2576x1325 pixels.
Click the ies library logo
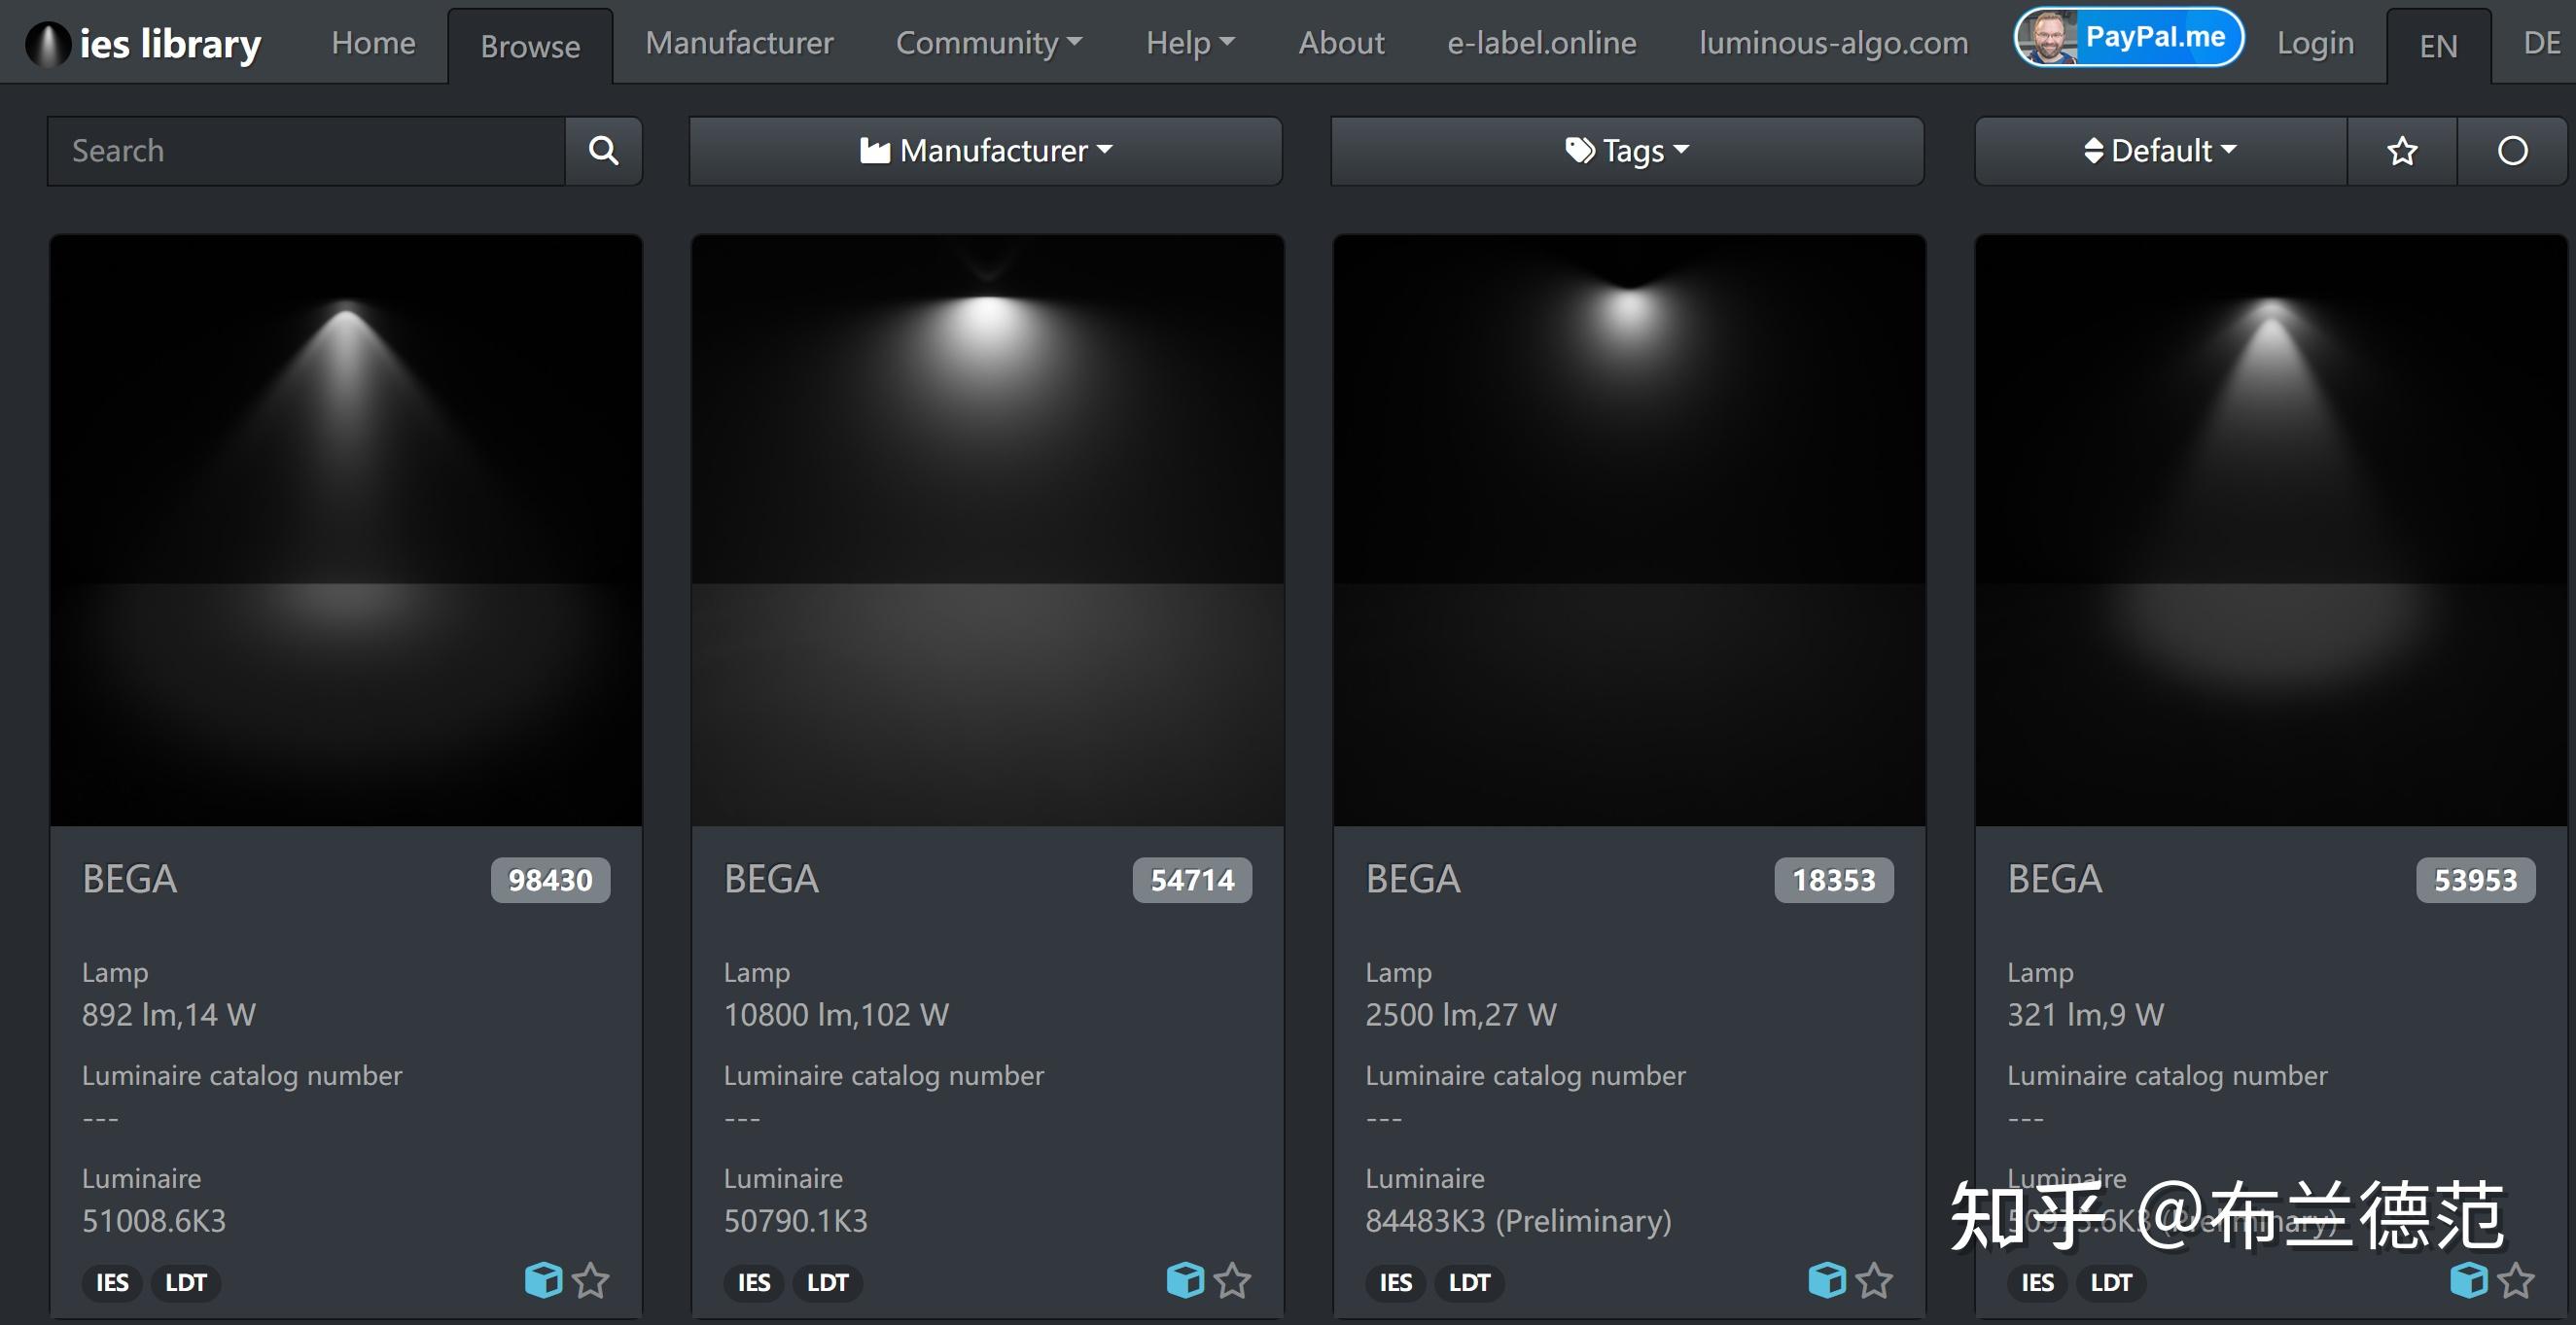143,43
